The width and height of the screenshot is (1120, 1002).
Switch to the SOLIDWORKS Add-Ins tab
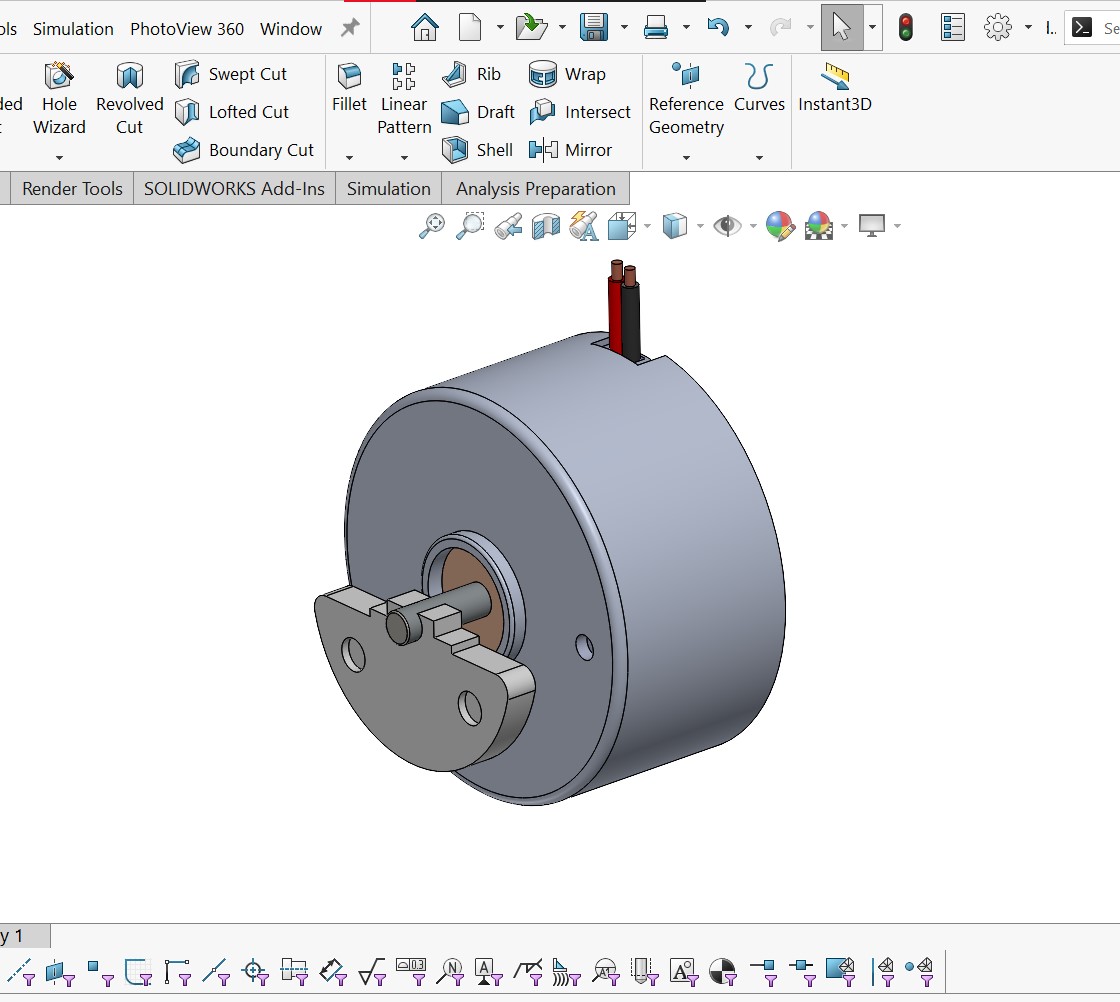pyautogui.click(x=234, y=189)
